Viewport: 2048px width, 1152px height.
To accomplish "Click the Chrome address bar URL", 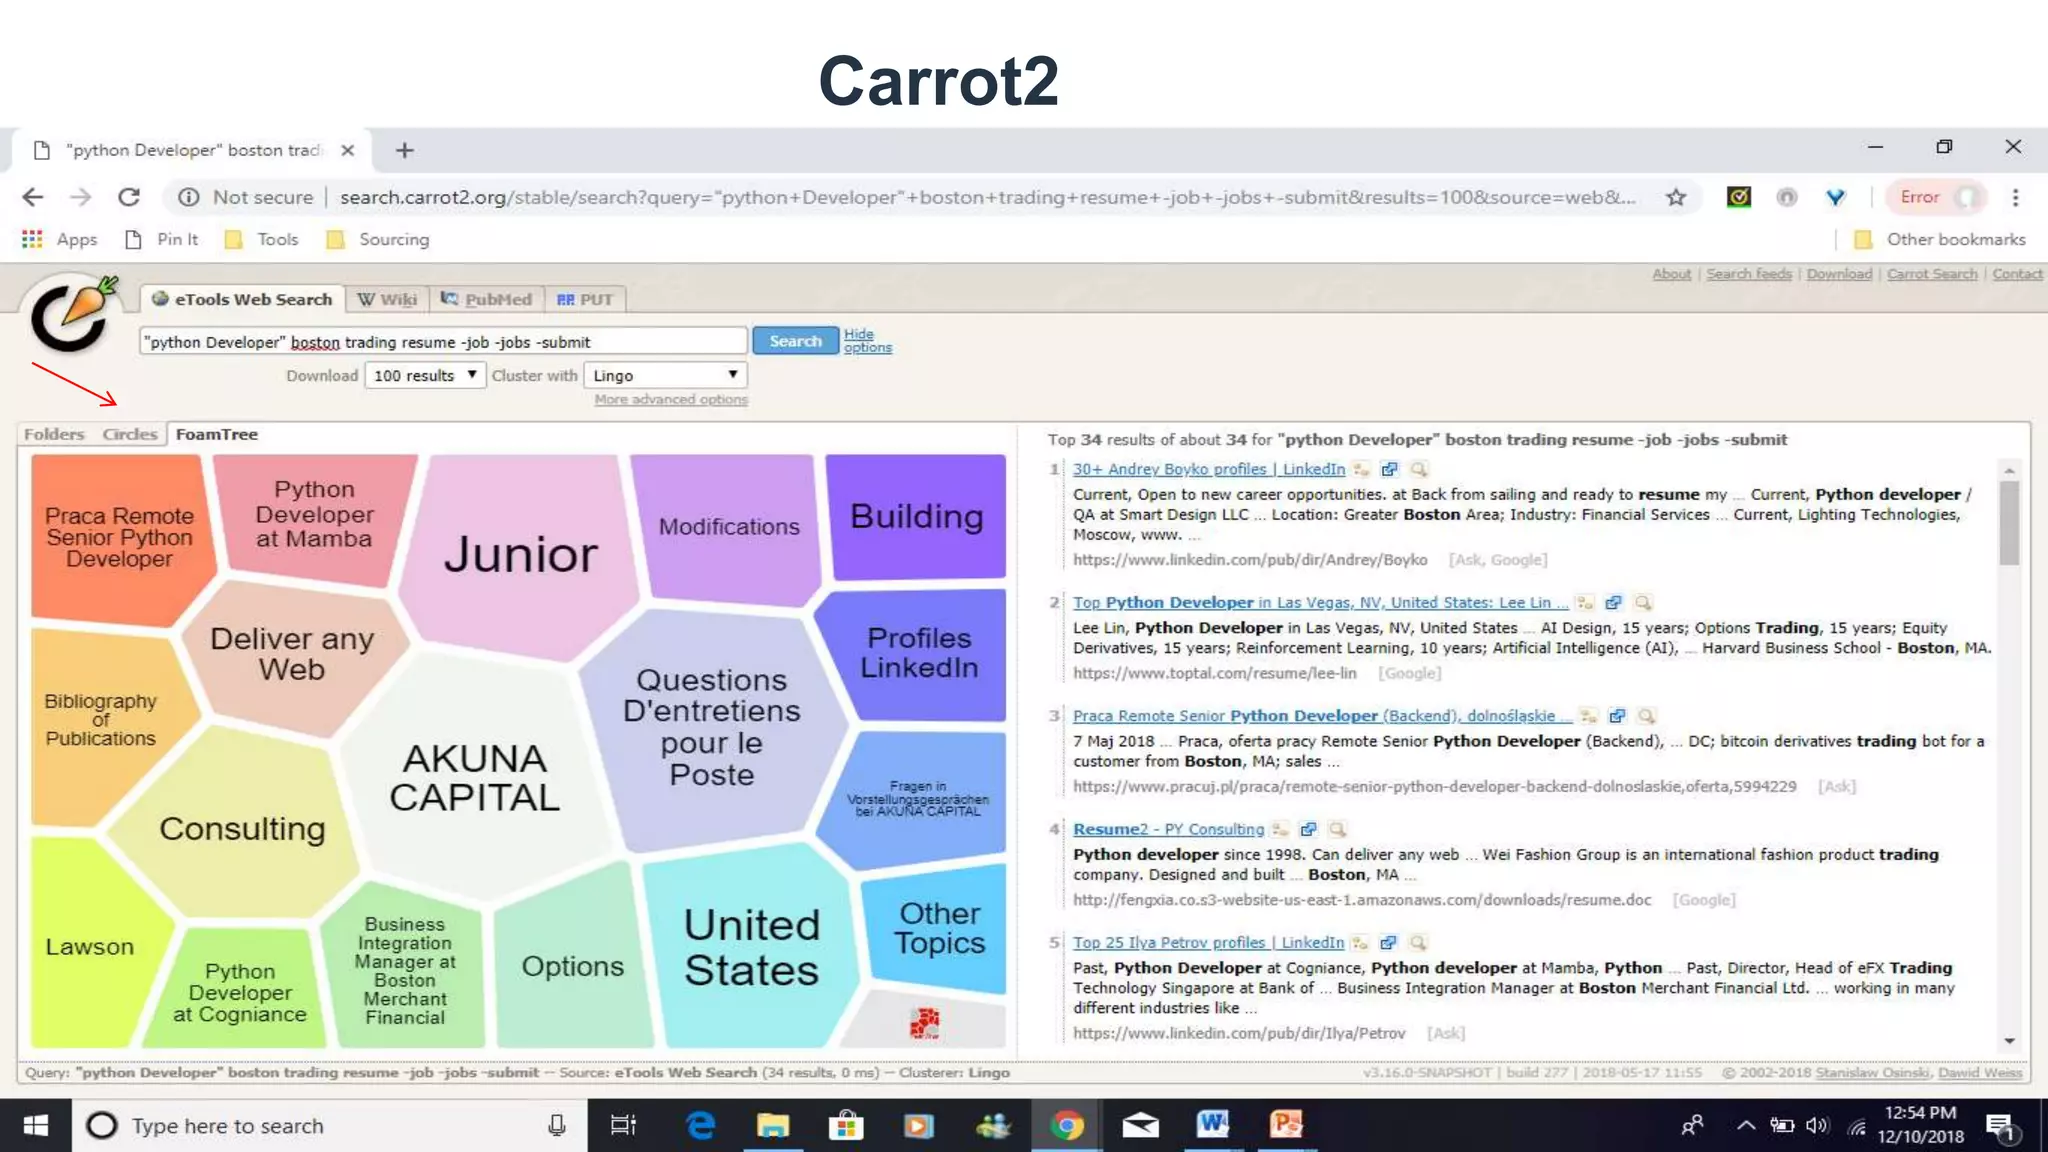I will (986, 197).
